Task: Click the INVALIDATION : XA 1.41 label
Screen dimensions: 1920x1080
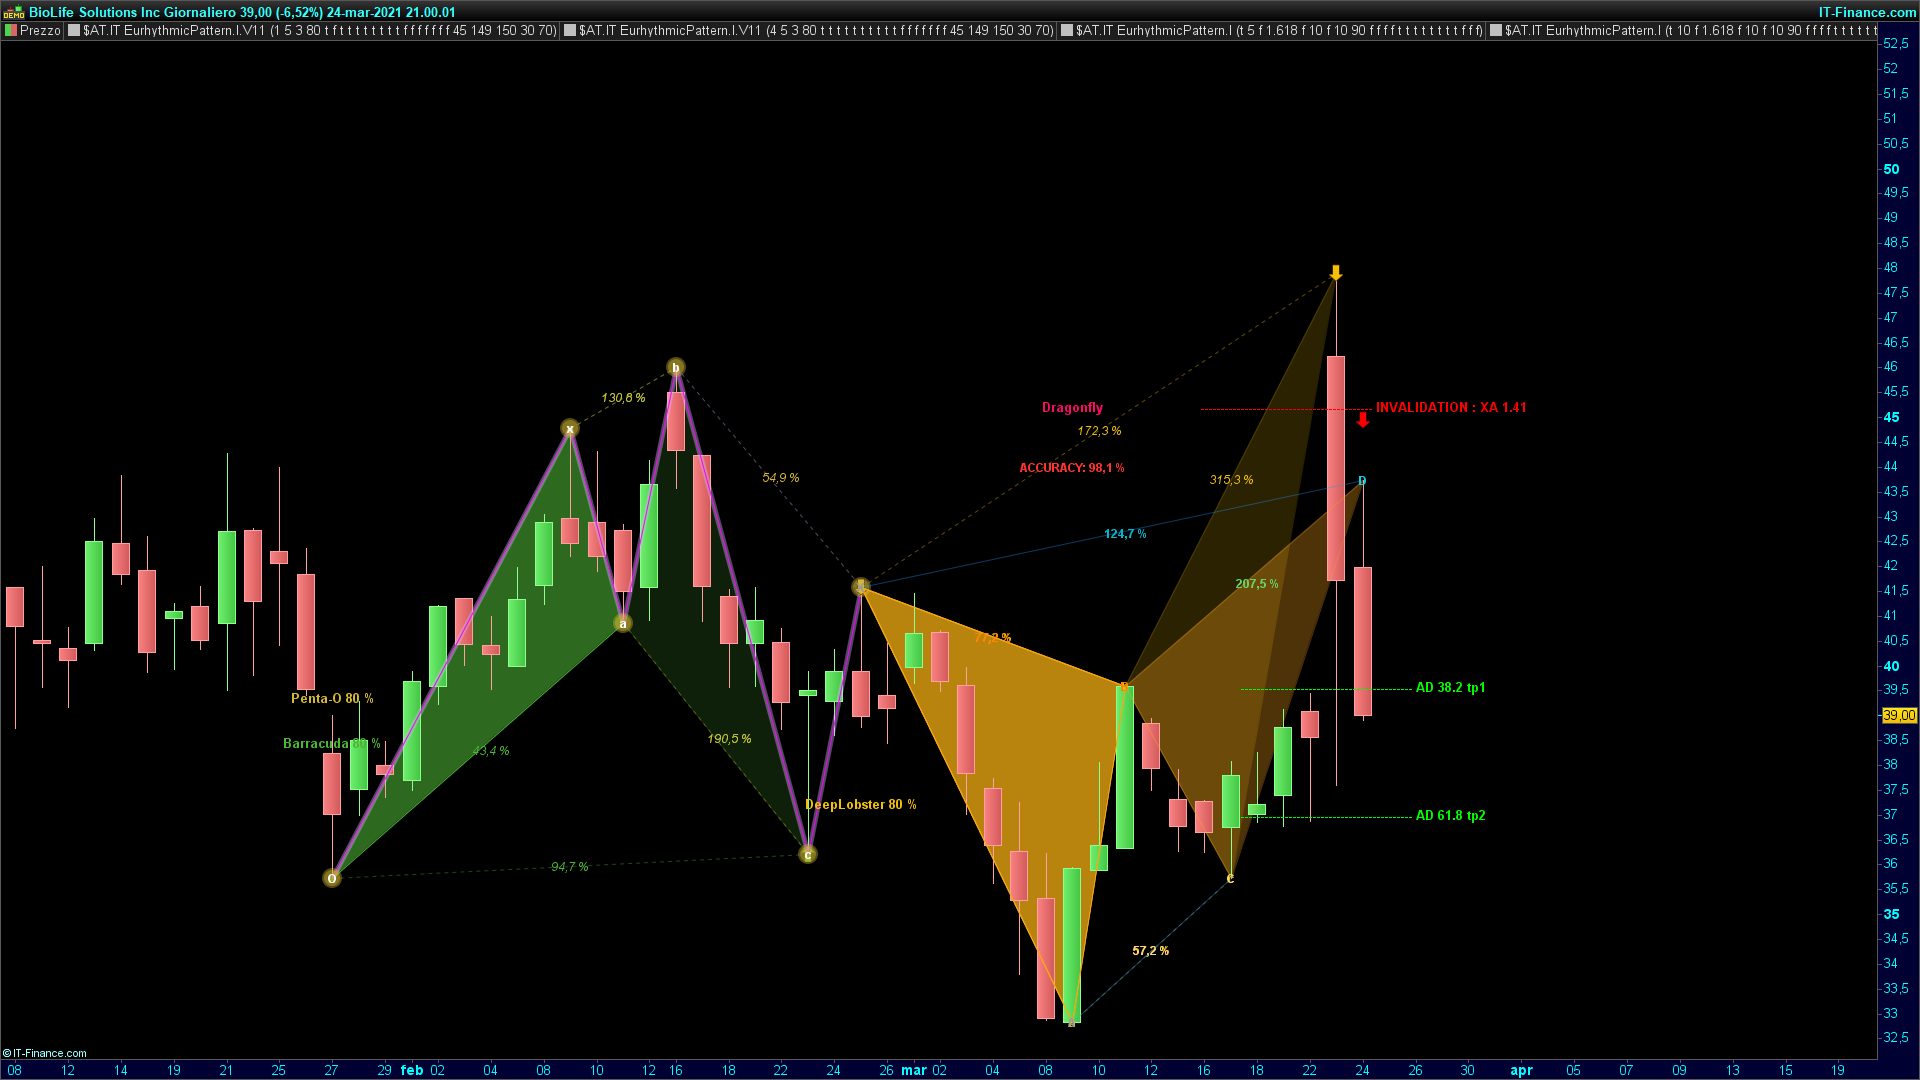Action: pos(1451,407)
